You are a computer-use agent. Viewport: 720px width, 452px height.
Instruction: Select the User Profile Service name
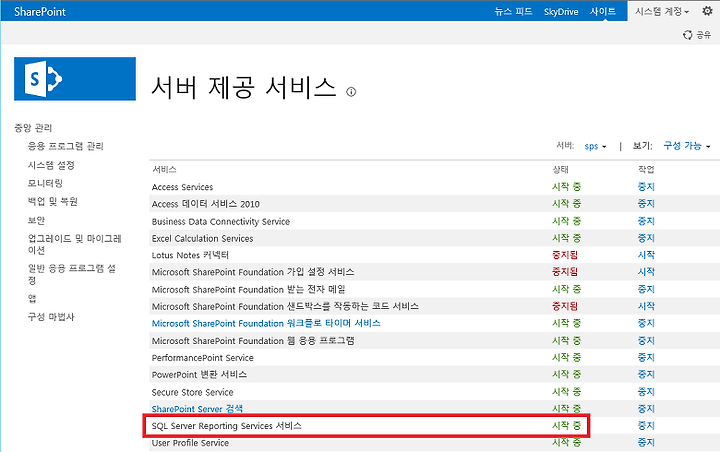[x=190, y=443]
